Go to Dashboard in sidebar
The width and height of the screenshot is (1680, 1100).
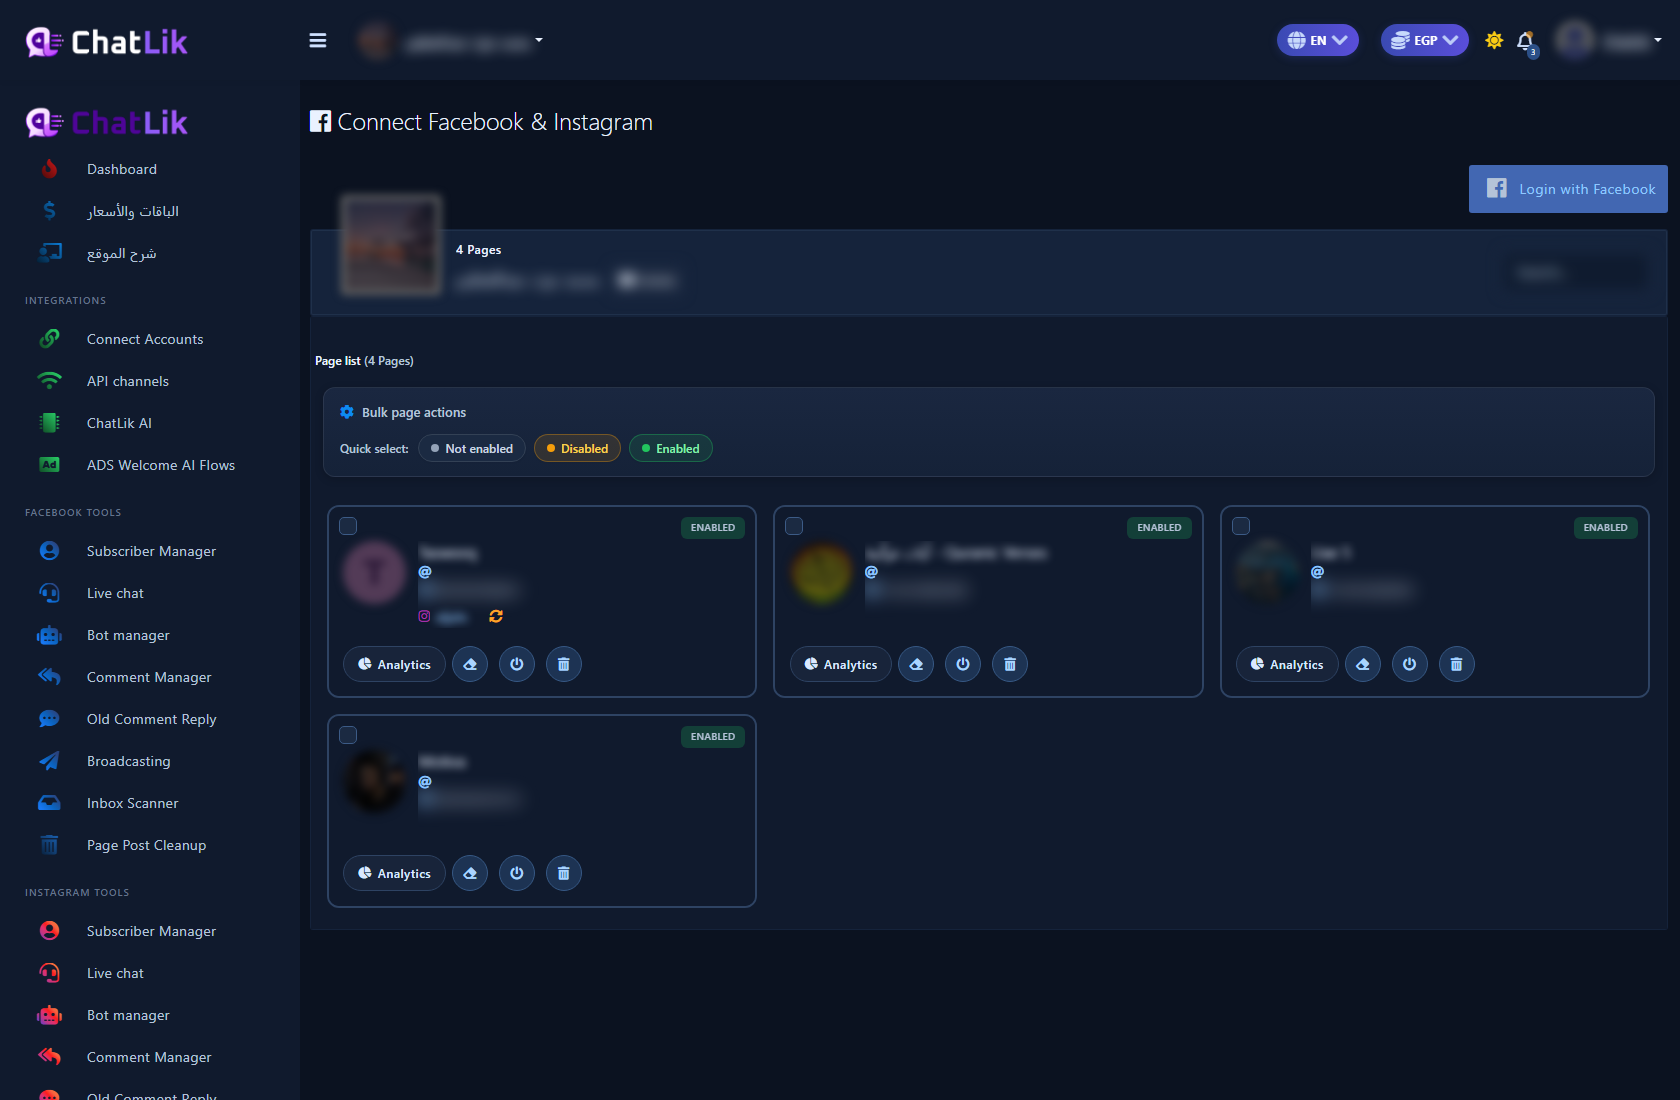click(x=122, y=169)
